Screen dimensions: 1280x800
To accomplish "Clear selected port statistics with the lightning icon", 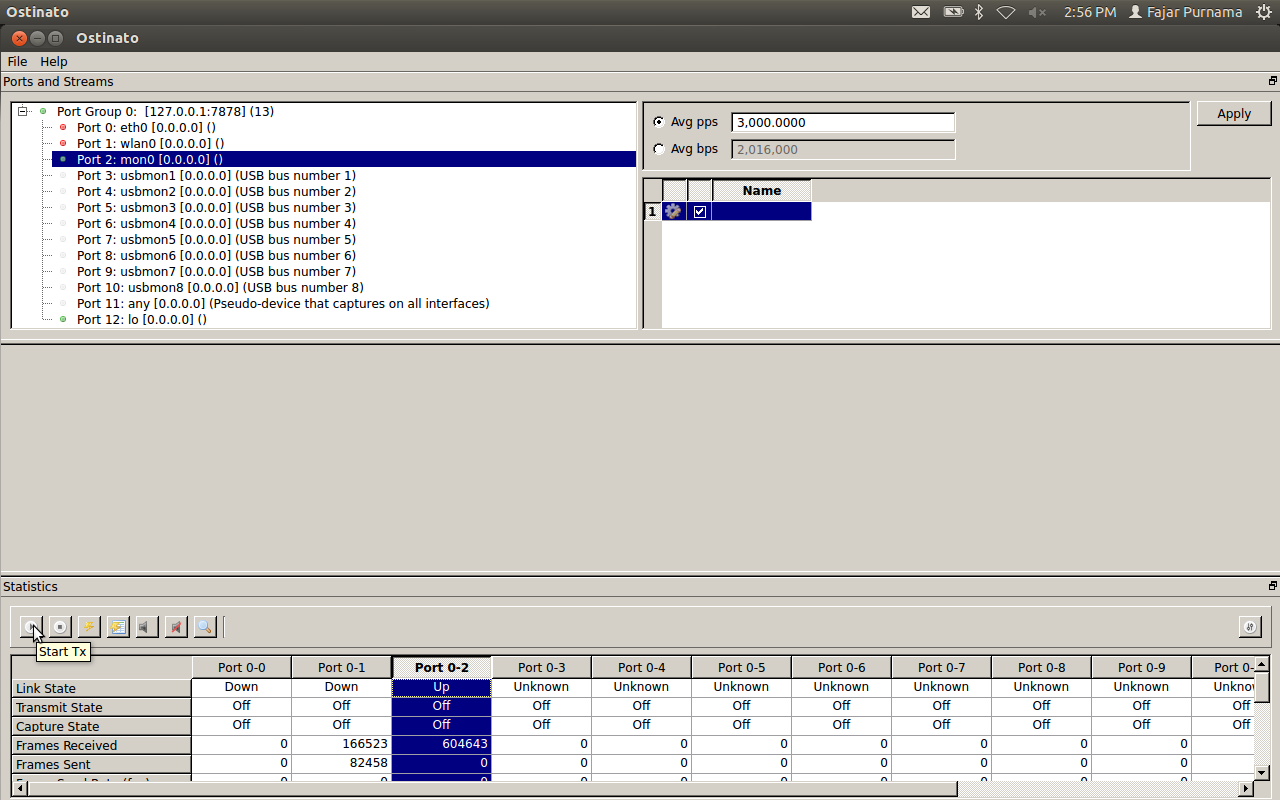I will tap(89, 627).
